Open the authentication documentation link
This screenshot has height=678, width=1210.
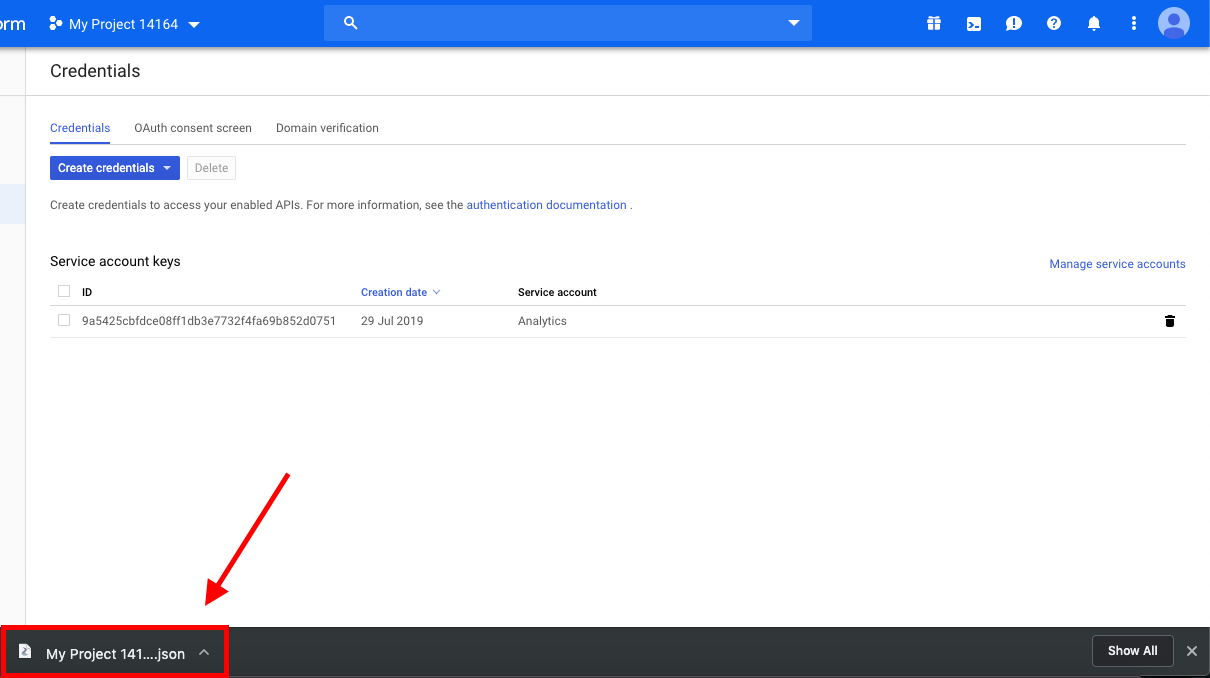click(x=547, y=205)
